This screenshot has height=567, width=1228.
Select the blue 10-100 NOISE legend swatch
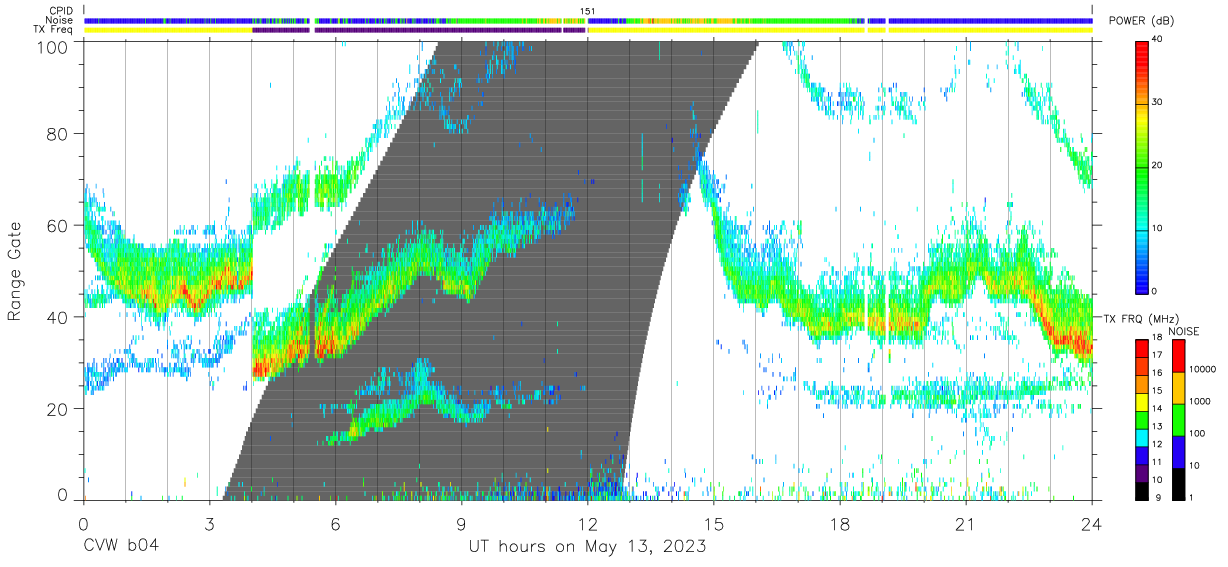click(x=1178, y=451)
